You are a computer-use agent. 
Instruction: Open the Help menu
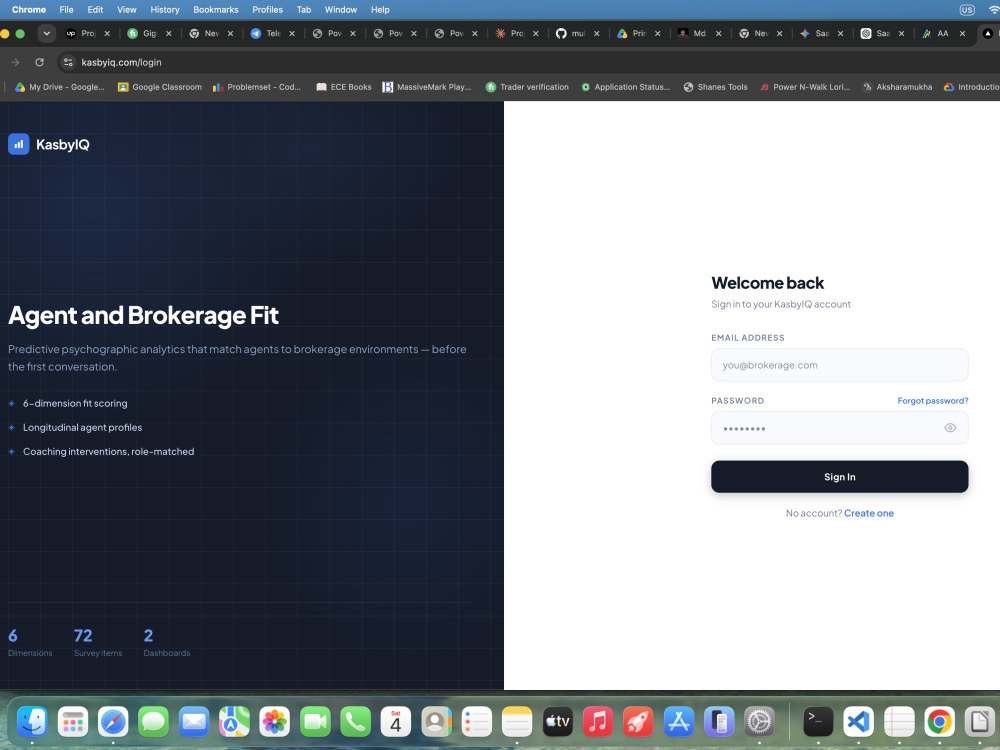coord(380,10)
